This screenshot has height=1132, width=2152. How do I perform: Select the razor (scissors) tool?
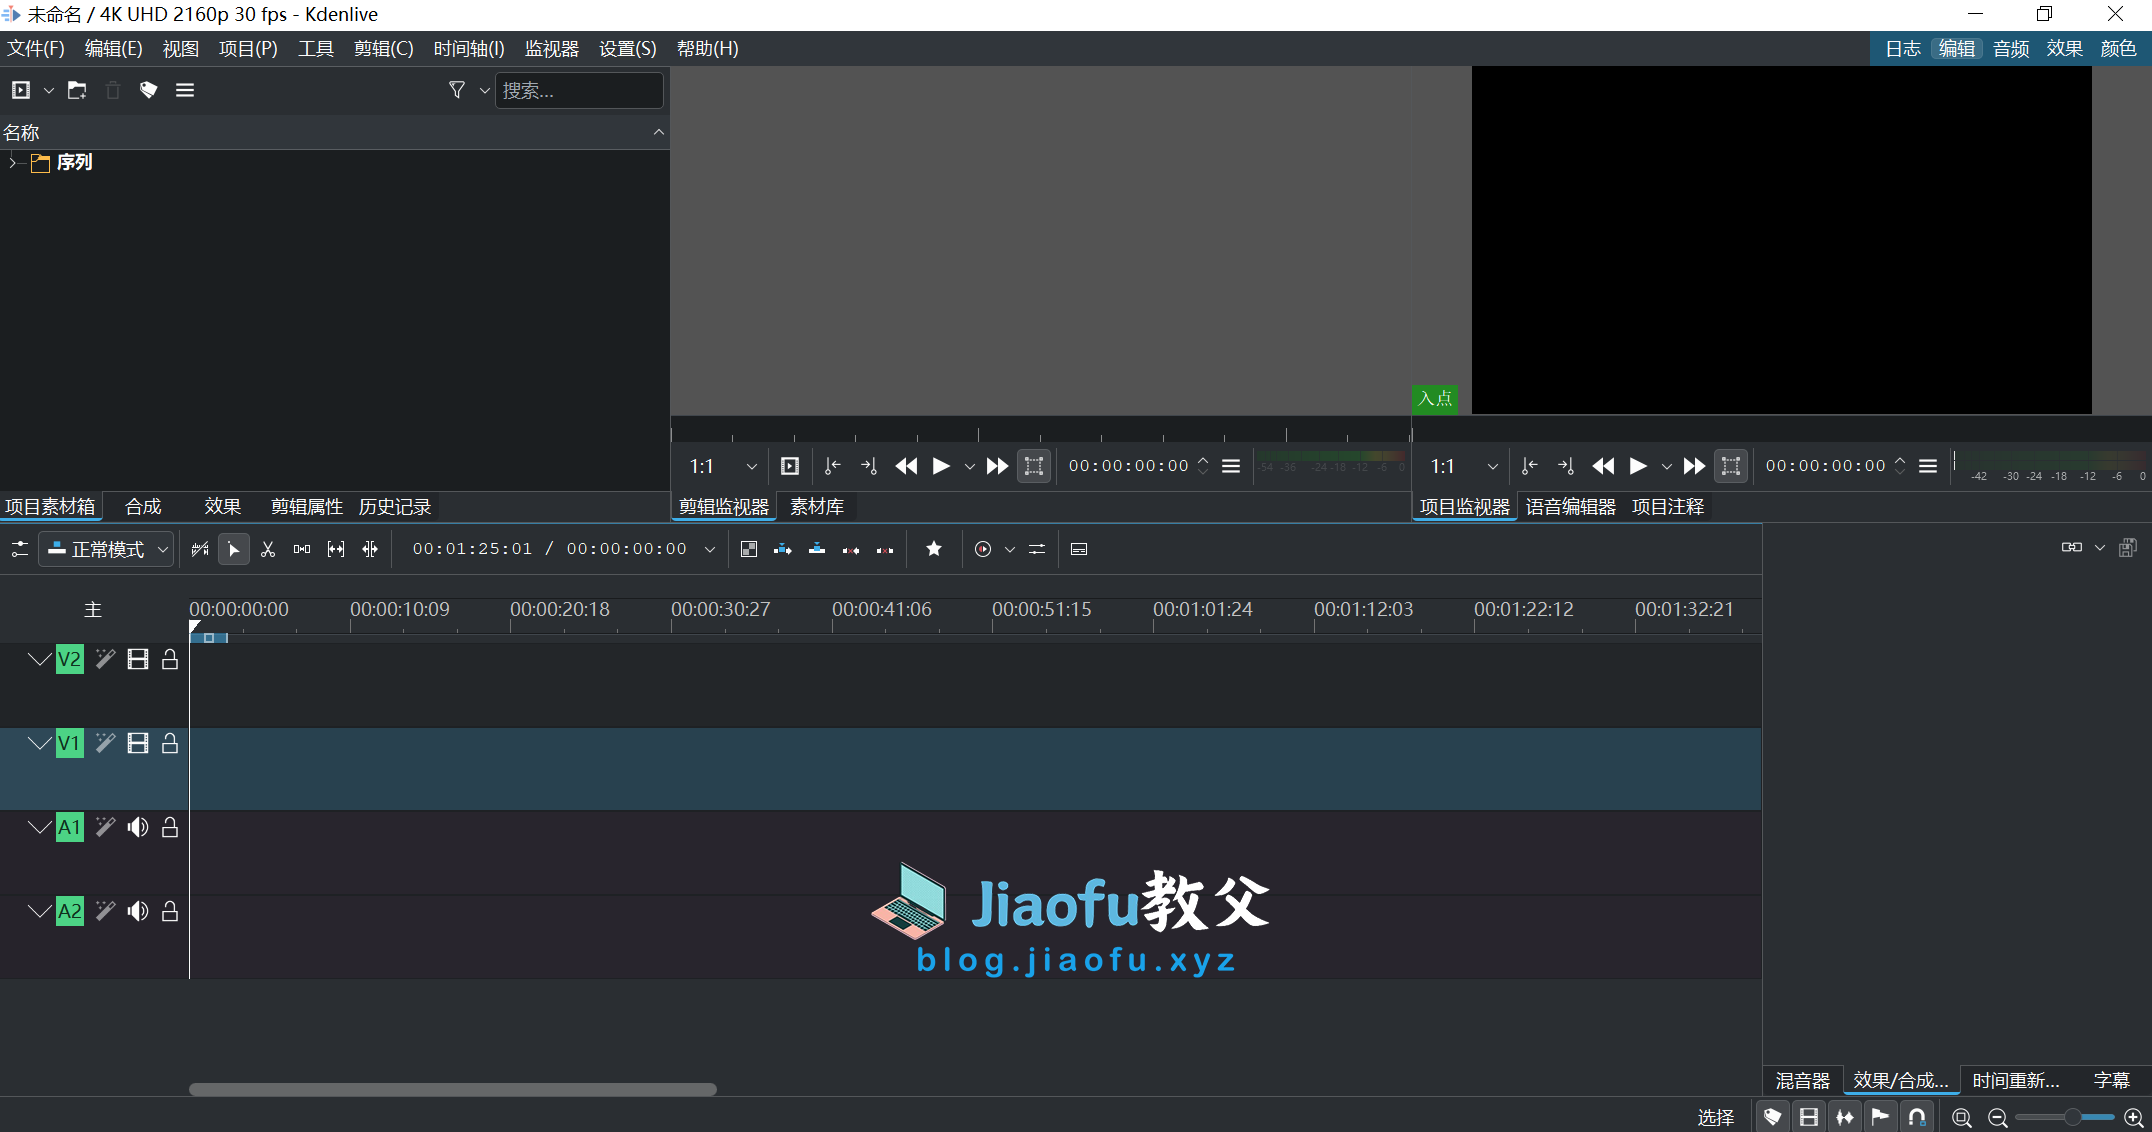pyautogui.click(x=268, y=549)
